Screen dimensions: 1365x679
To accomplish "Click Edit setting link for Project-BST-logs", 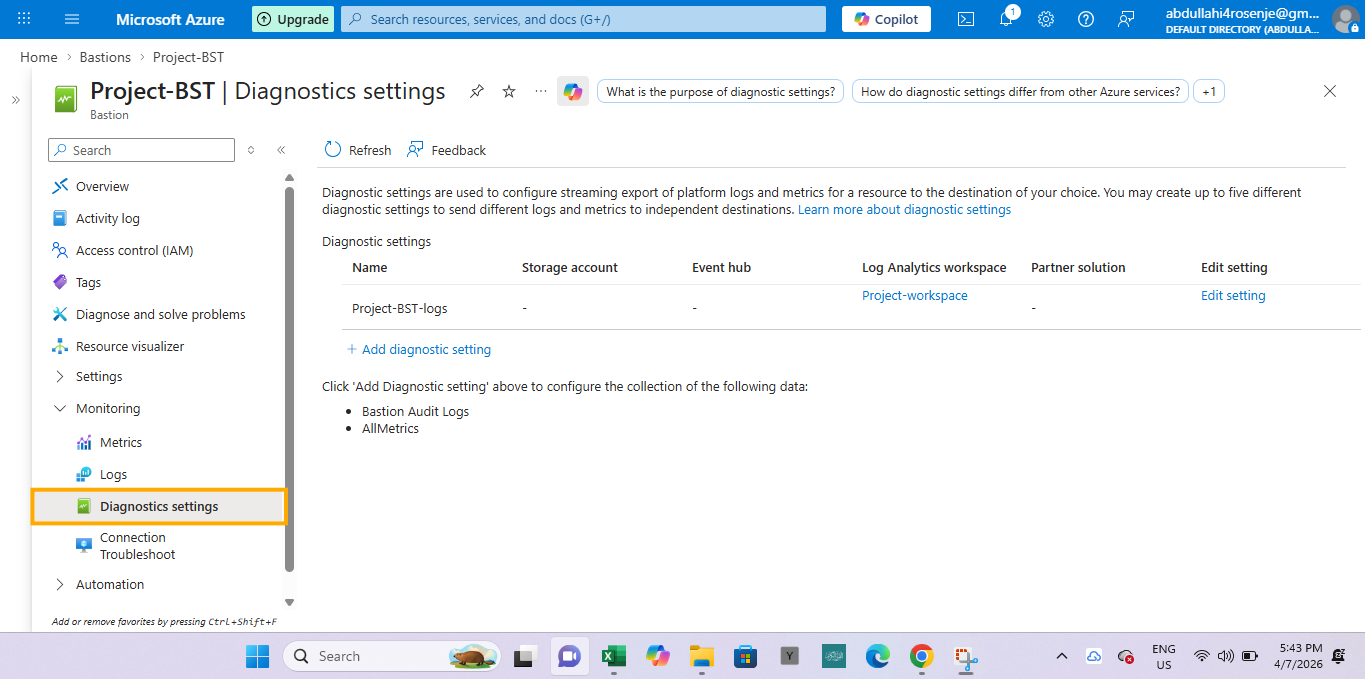I will (x=1233, y=296).
